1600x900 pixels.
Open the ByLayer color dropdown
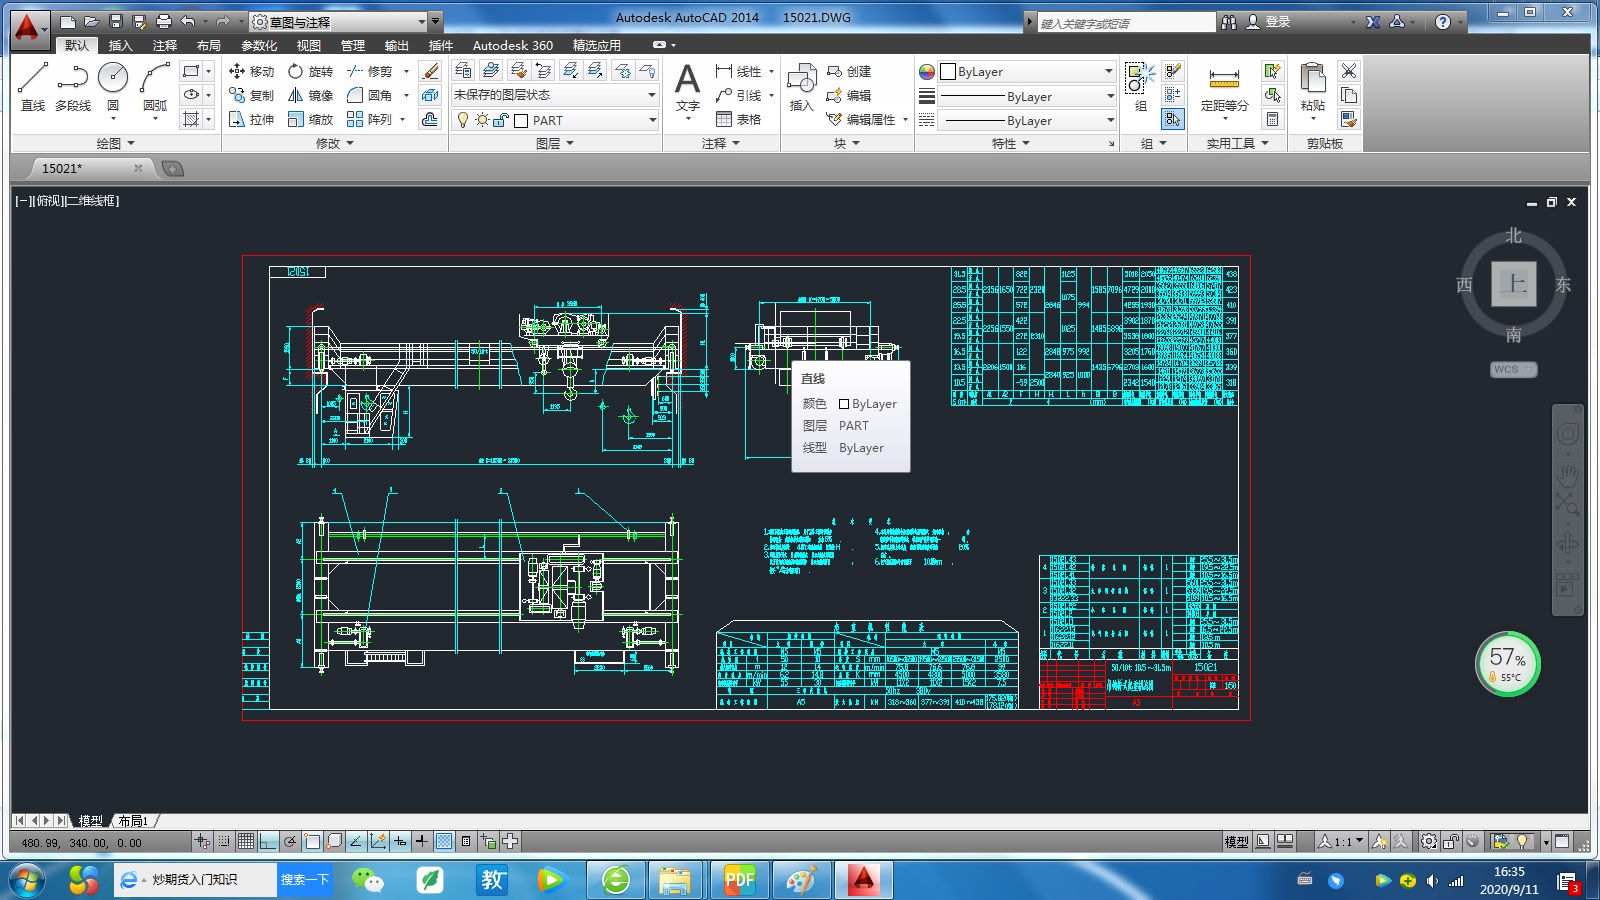coord(1108,71)
